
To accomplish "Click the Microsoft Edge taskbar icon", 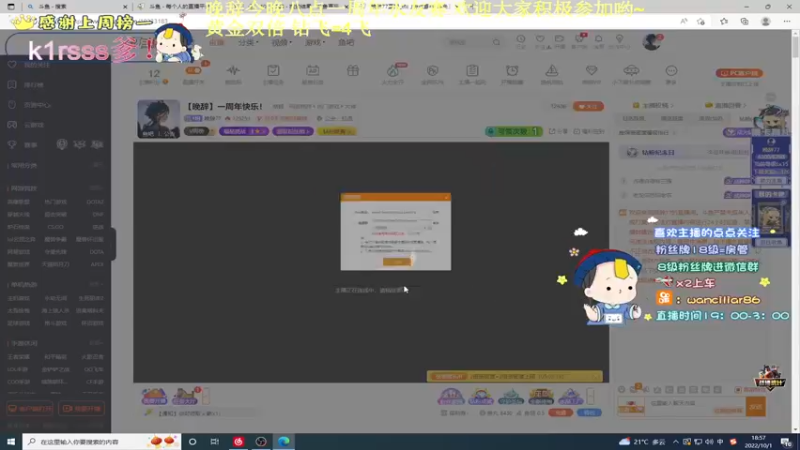I will (x=284, y=441).
